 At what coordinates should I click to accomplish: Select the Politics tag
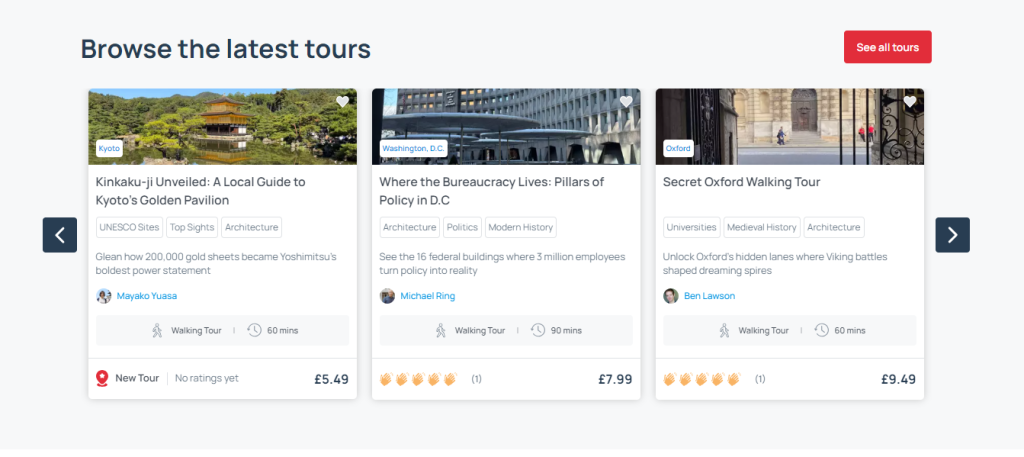[462, 228]
